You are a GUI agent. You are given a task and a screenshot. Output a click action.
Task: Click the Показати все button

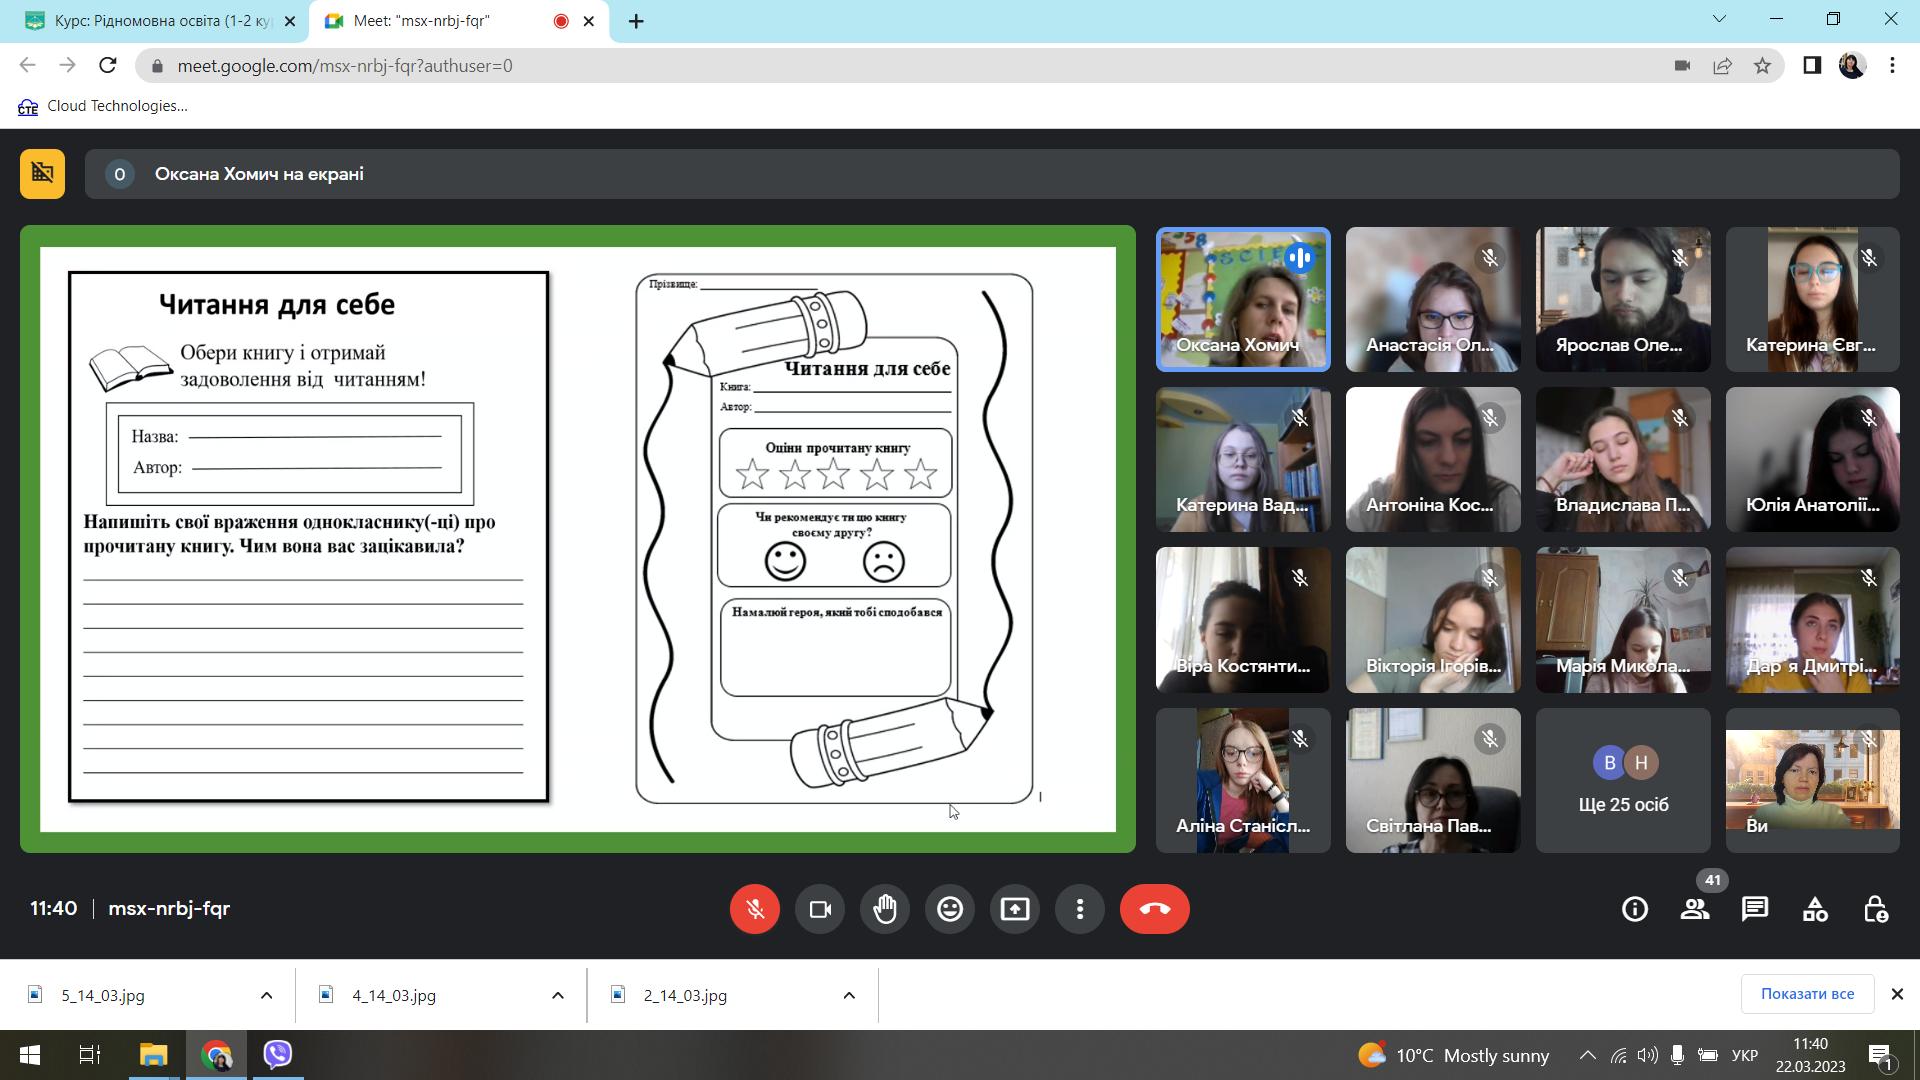click(1806, 994)
